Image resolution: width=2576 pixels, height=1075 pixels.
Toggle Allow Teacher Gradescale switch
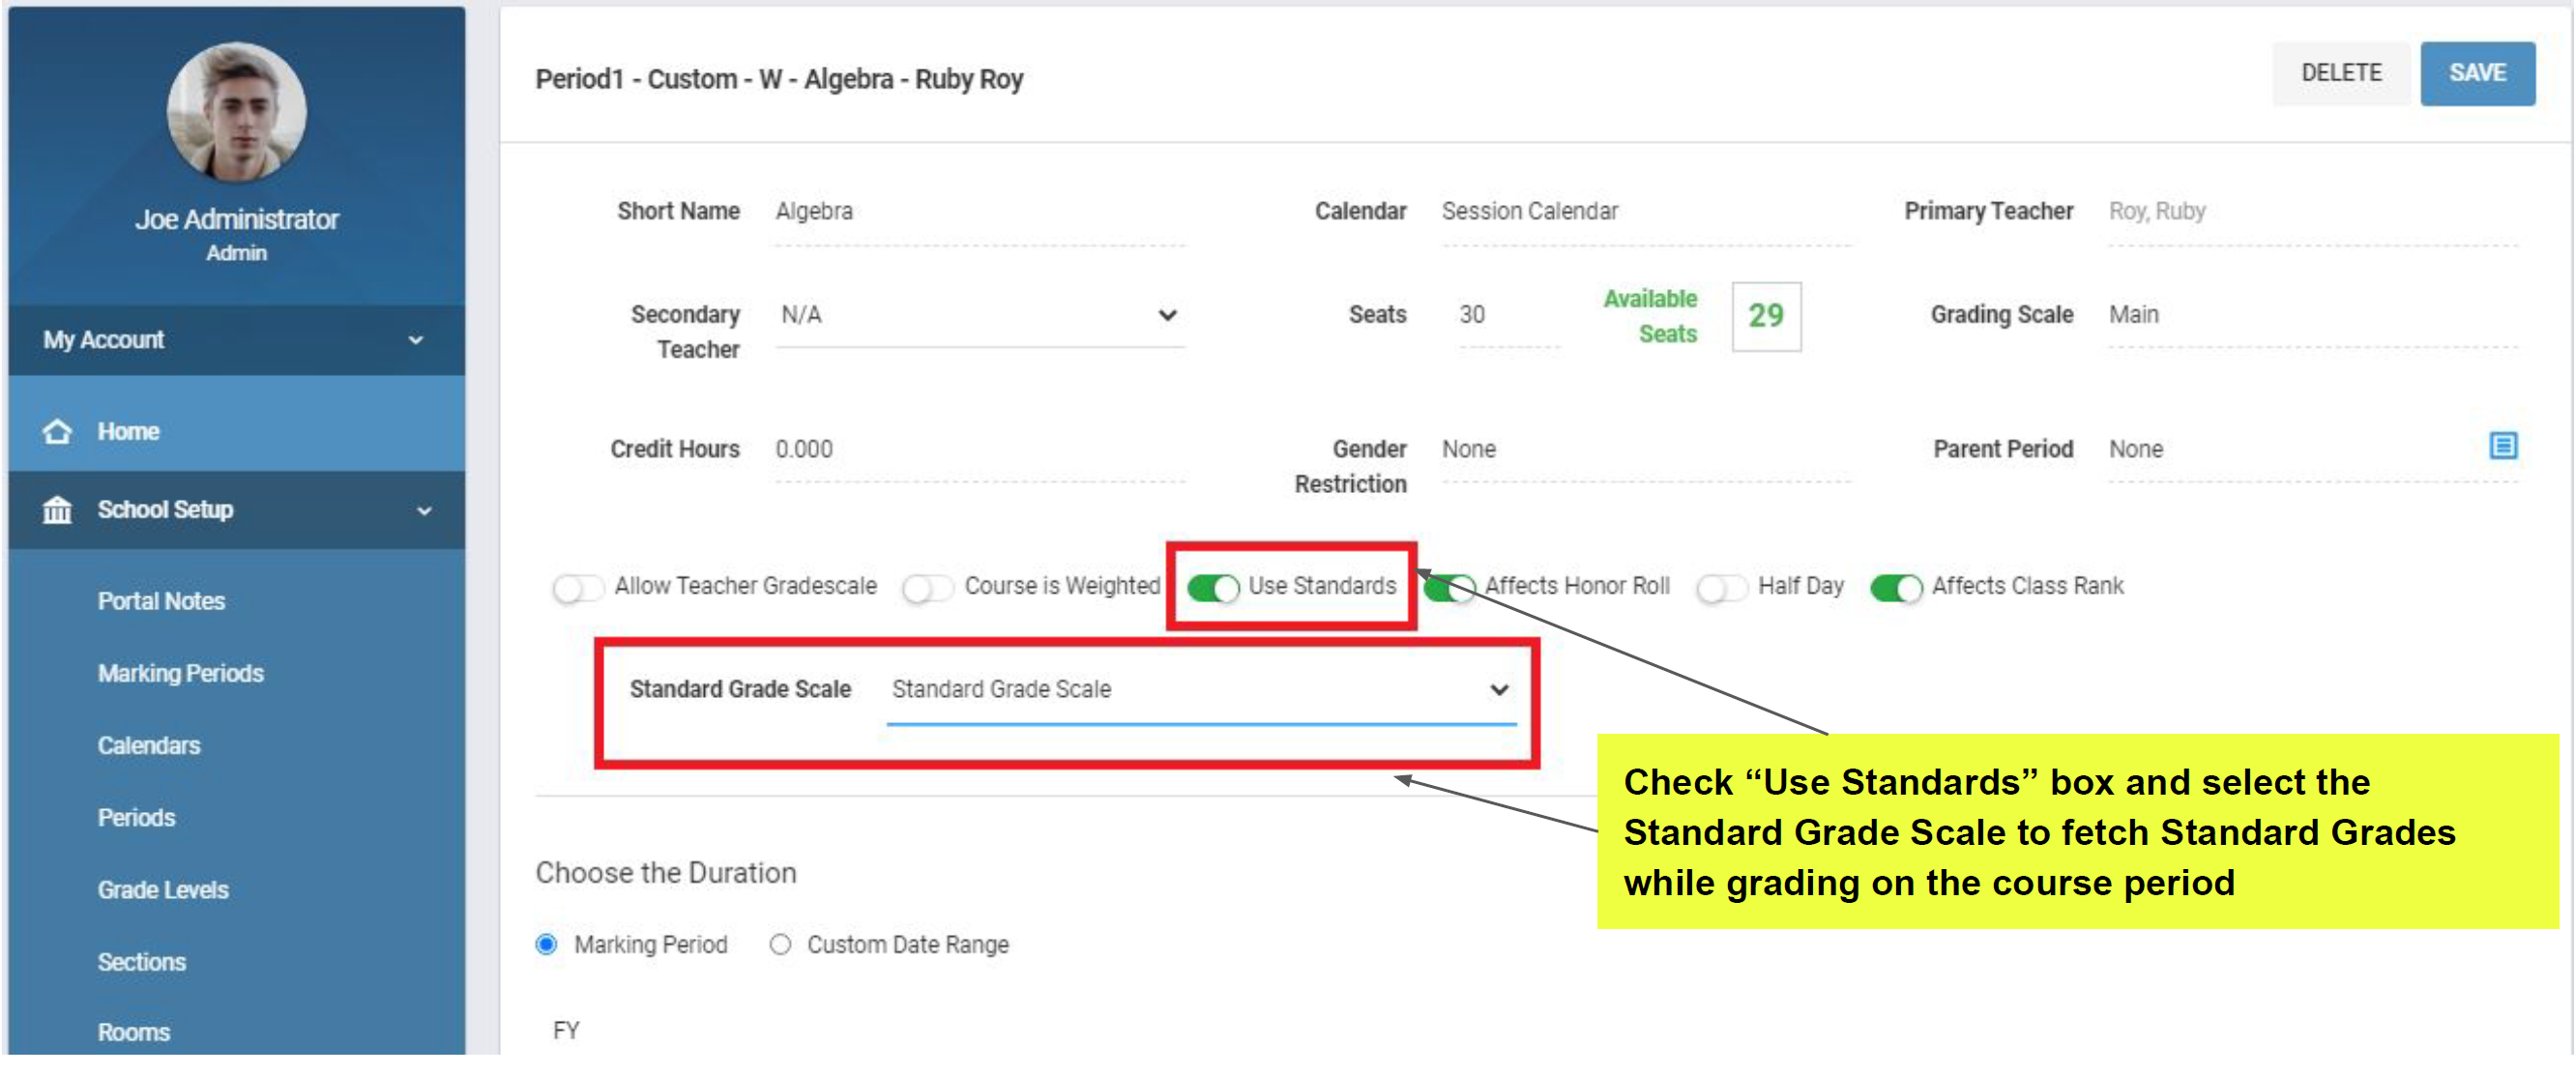coord(578,588)
